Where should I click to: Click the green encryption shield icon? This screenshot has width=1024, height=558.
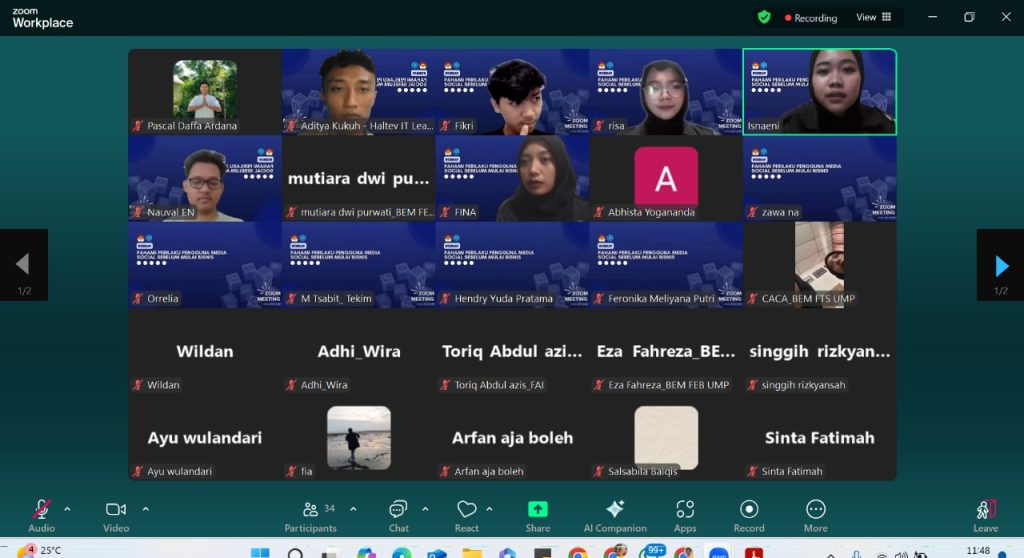tap(764, 17)
